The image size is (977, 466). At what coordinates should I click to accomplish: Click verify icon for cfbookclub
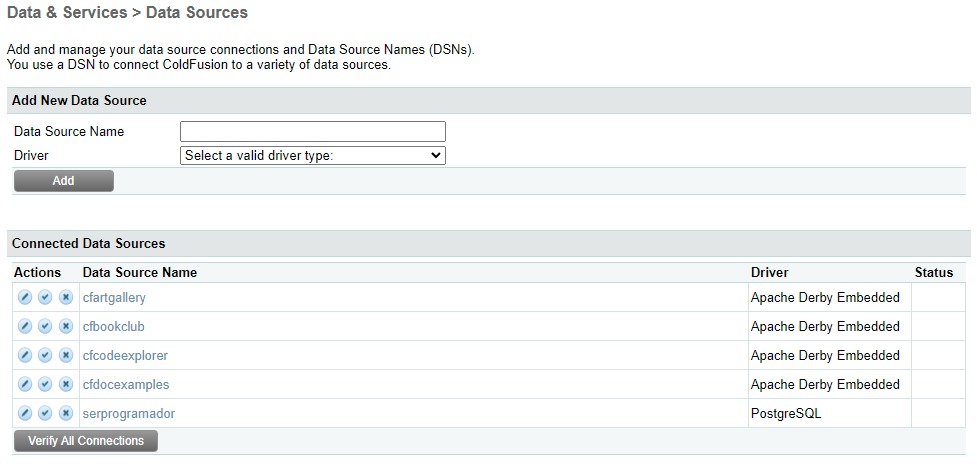point(45,327)
